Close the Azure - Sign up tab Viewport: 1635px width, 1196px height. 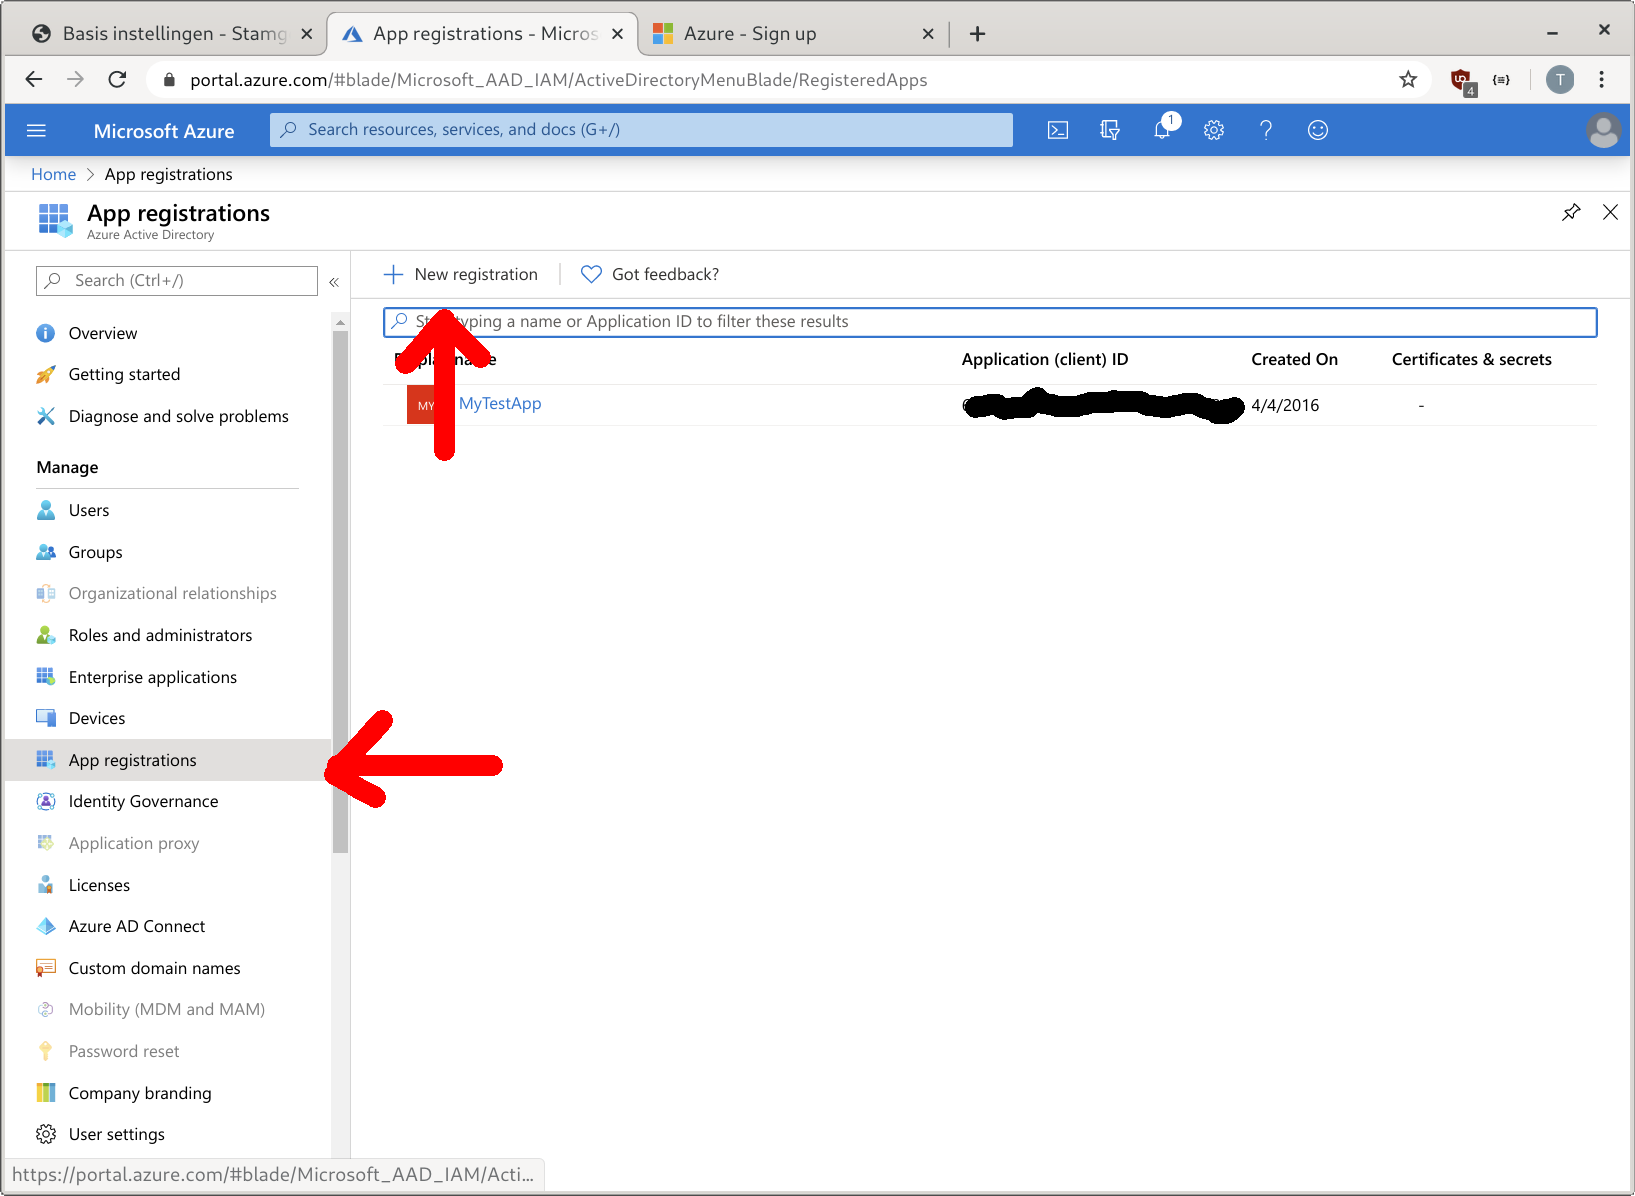tap(928, 33)
